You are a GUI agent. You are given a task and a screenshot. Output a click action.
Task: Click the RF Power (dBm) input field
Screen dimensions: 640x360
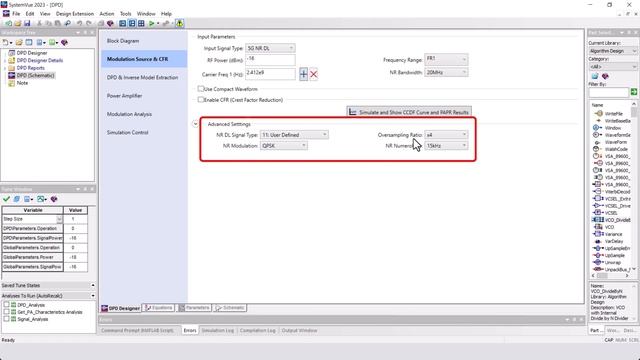point(270,60)
